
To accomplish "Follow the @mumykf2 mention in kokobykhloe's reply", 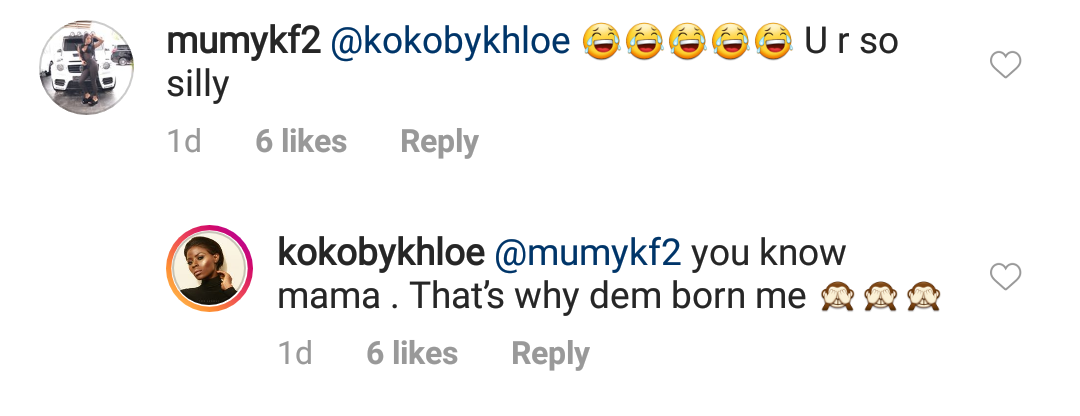I will (588, 253).
